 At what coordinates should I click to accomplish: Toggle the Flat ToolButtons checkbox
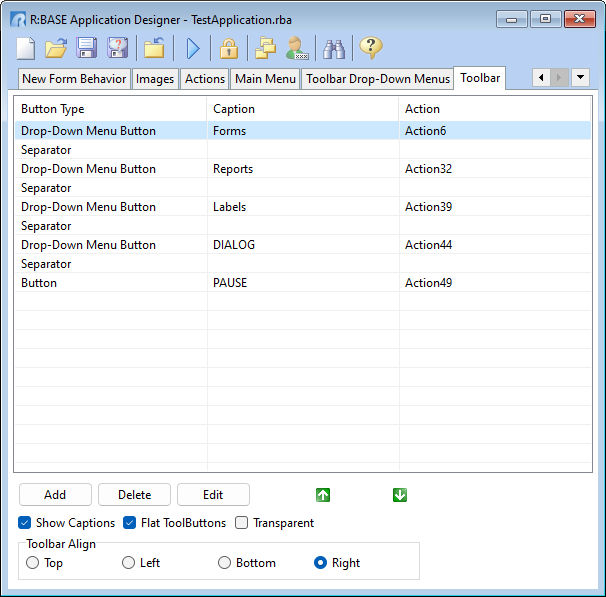click(x=129, y=523)
